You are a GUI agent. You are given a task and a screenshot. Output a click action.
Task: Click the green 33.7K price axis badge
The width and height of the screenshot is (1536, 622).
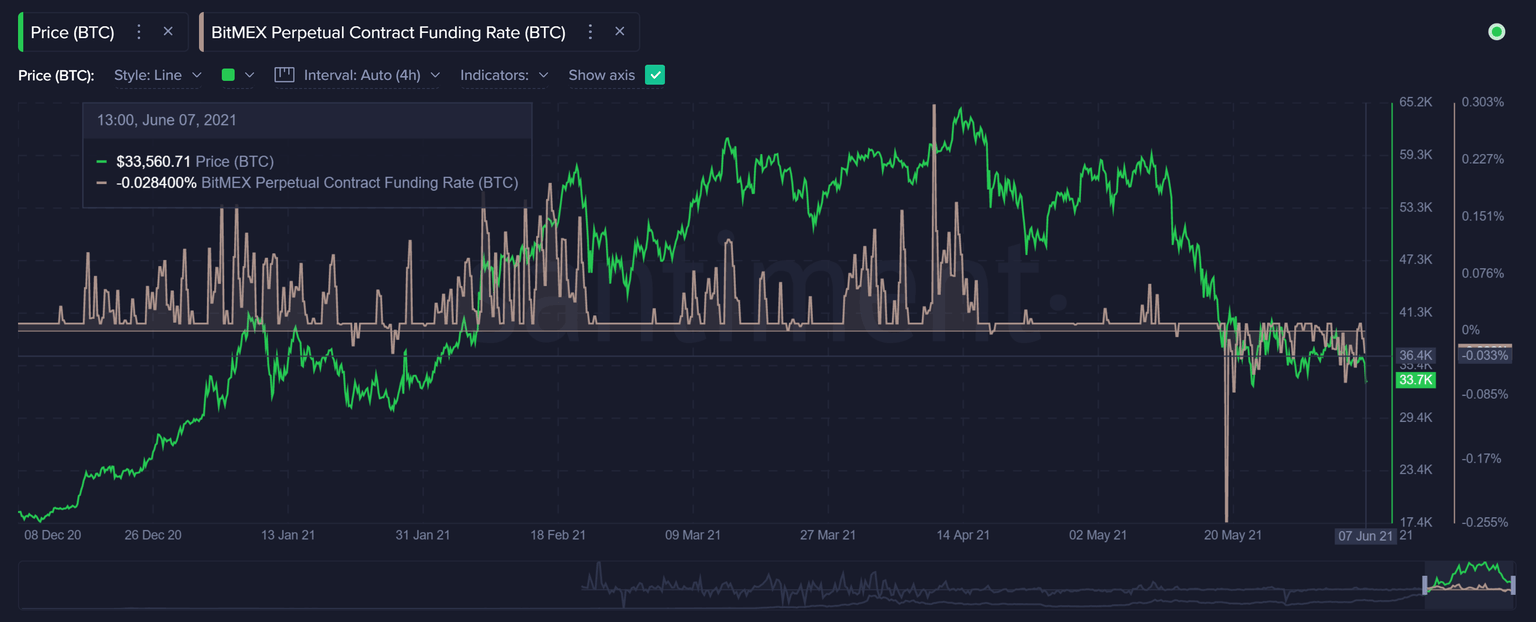1415,380
